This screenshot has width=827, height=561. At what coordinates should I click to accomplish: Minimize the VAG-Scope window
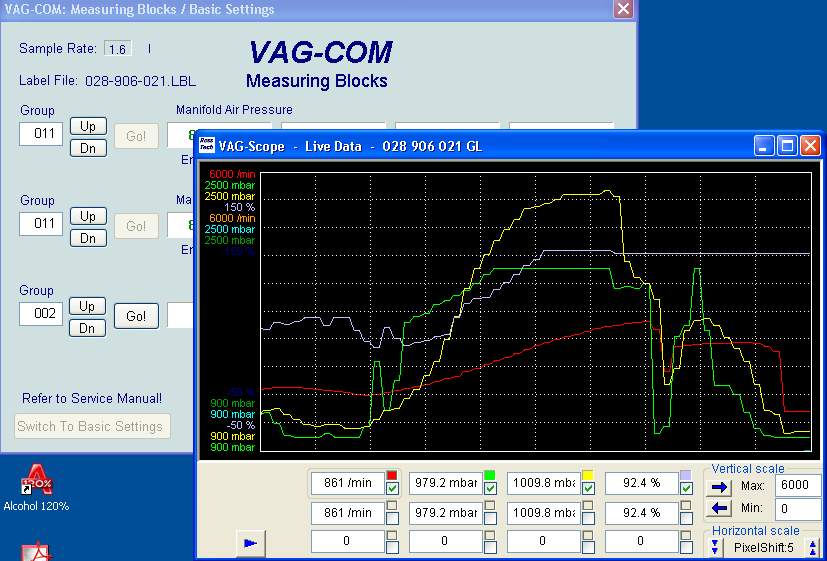point(763,146)
